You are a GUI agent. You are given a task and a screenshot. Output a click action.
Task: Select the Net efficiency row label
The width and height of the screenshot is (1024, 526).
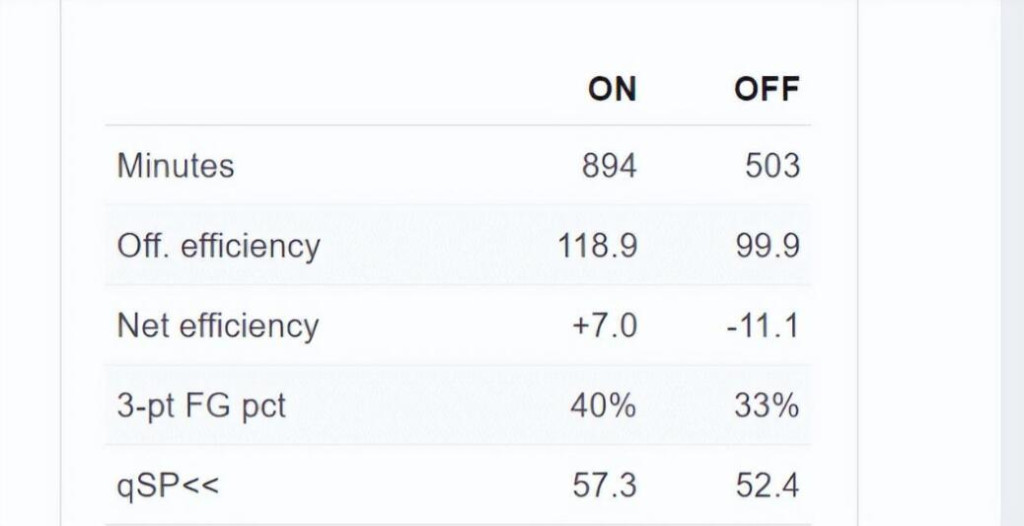[218, 326]
